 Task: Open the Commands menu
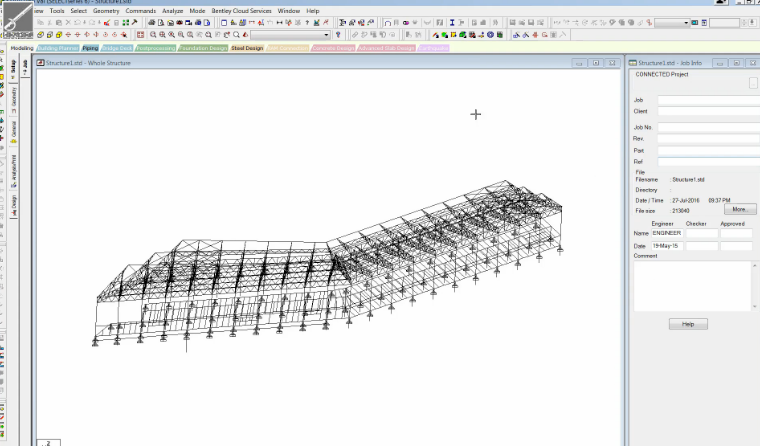tap(141, 11)
